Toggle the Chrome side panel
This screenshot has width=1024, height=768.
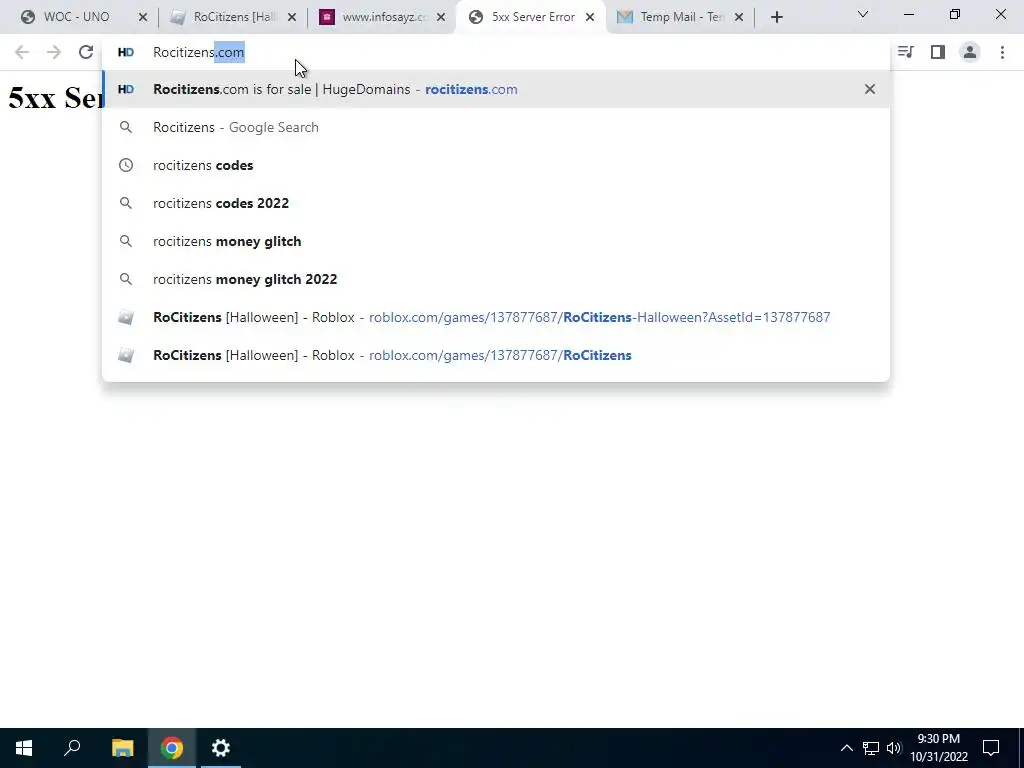pyautogui.click(x=938, y=52)
